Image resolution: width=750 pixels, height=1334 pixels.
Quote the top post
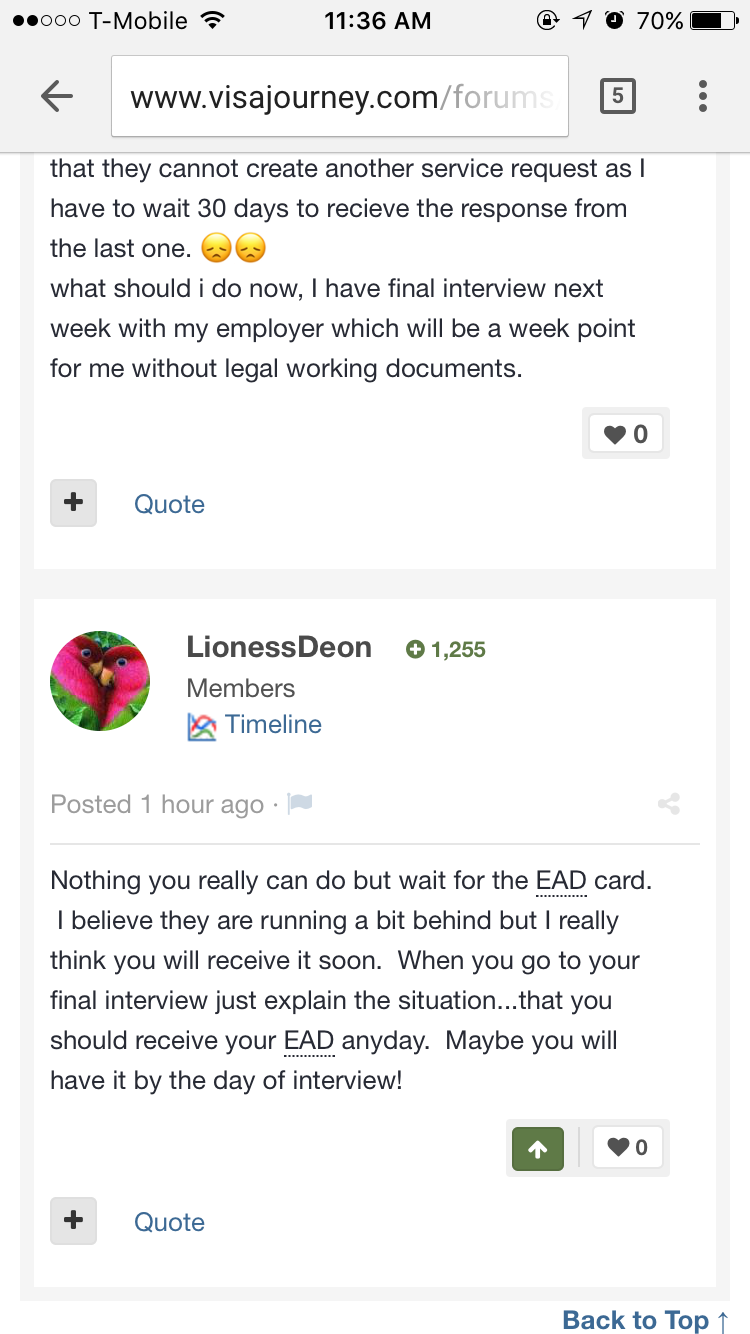click(169, 504)
